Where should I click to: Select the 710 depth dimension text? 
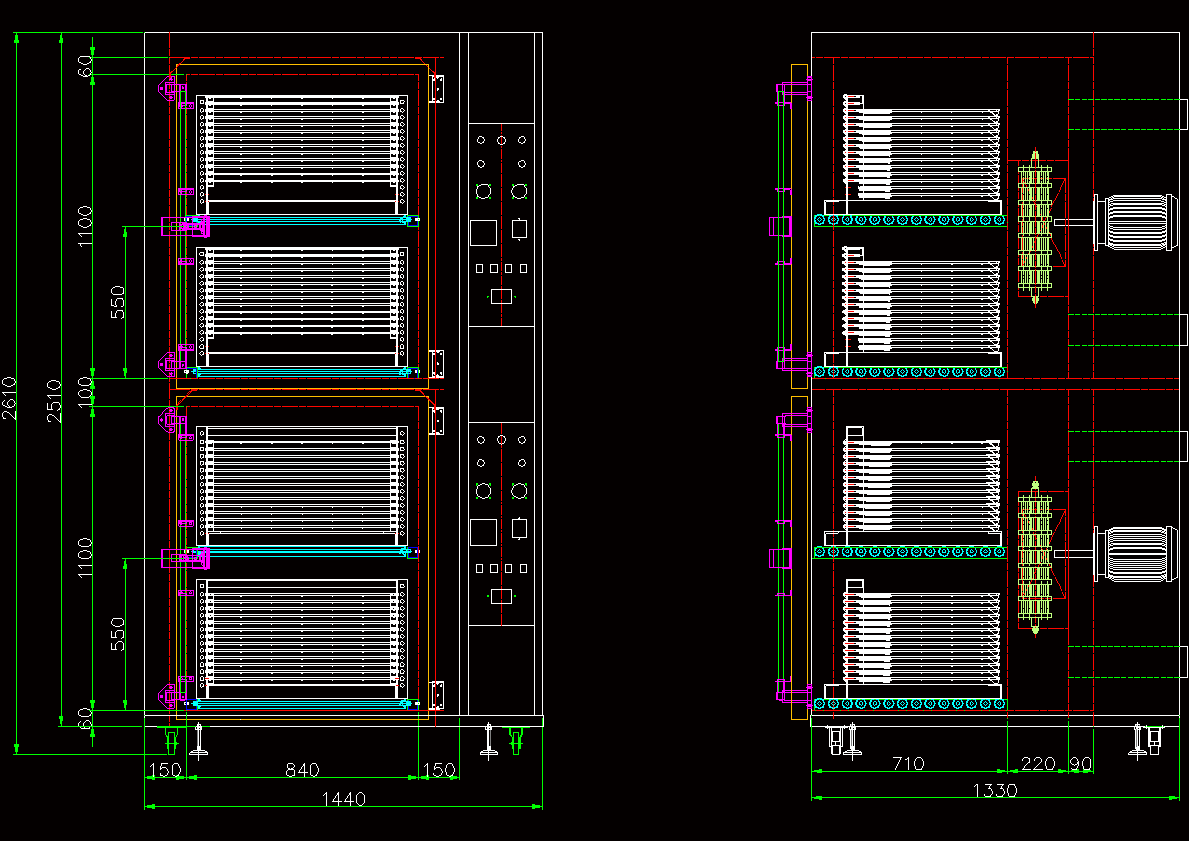click(908, 764)
